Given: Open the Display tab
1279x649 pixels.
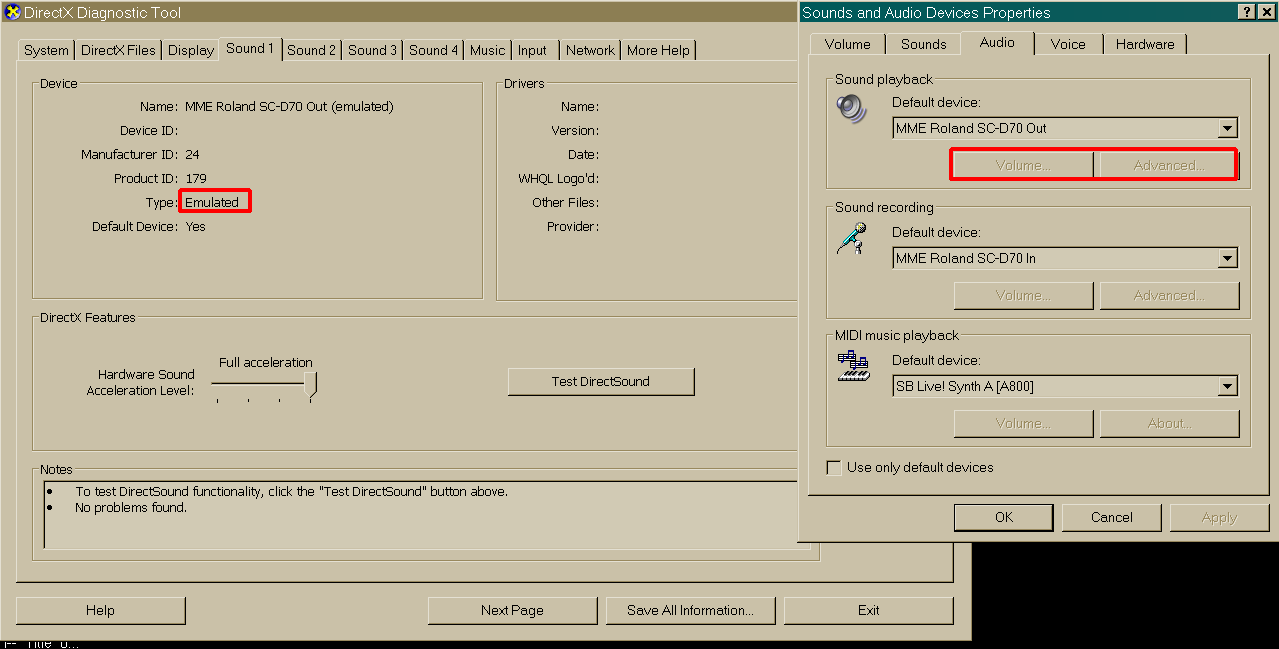Looking at the screenshot, I should coord(190,50).
